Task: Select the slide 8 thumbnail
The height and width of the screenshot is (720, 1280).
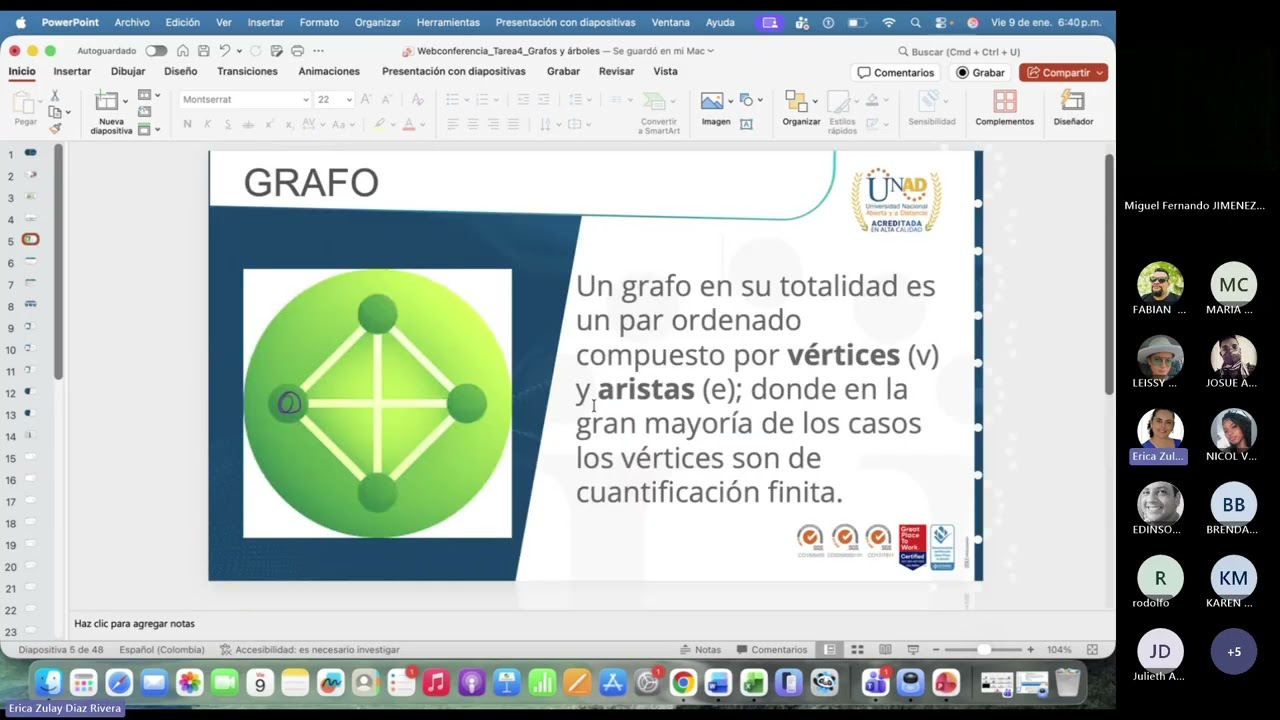Action: click(x=30, y=304)
